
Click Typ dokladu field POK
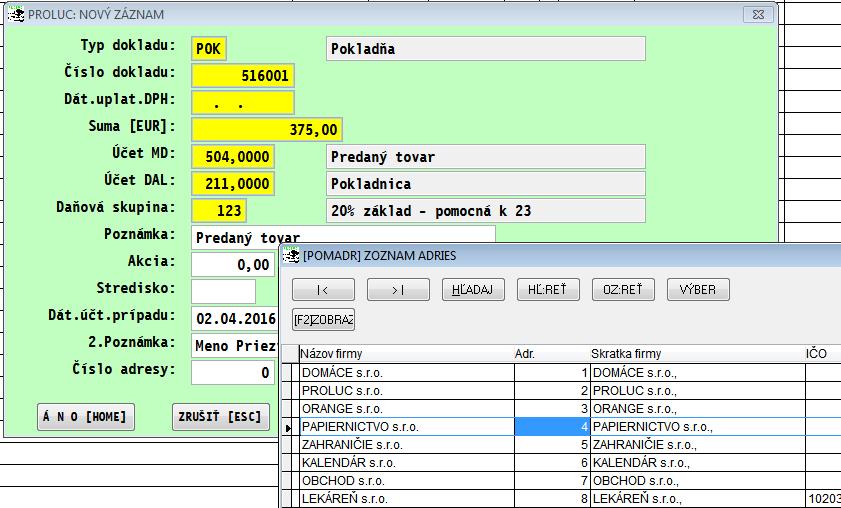[209, 49]
